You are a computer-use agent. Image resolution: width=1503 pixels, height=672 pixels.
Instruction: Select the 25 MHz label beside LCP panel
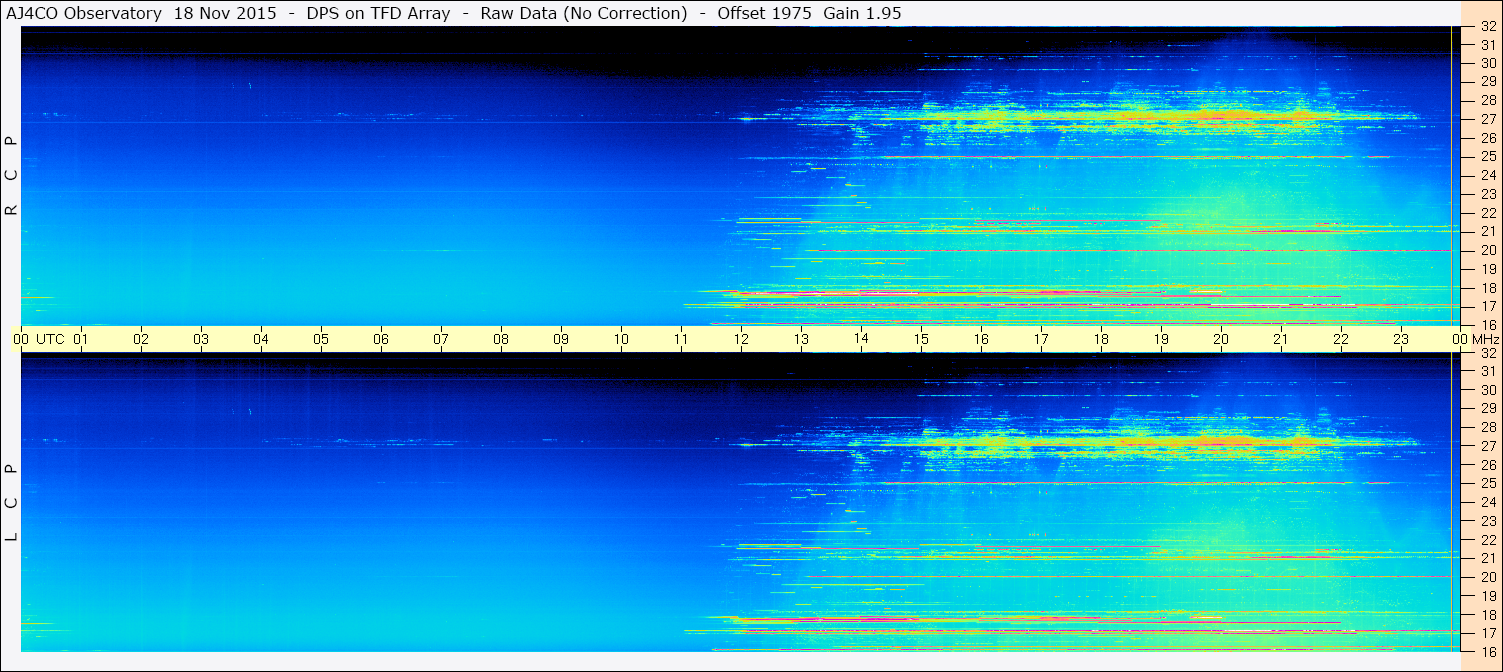1488,484
